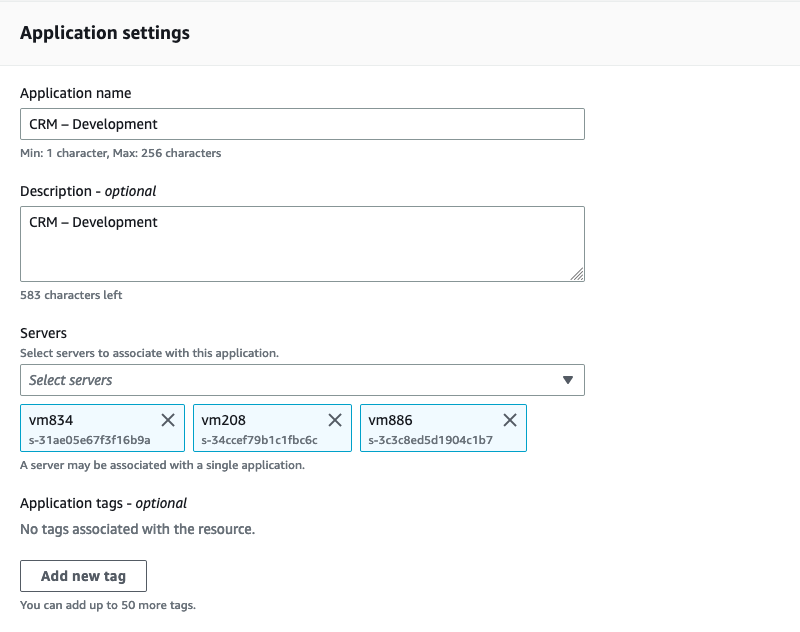Click server ID s-3c3c8ed5d1904c1b7
800x632 pixels.
pyautogui.click(x=430, y=439)
